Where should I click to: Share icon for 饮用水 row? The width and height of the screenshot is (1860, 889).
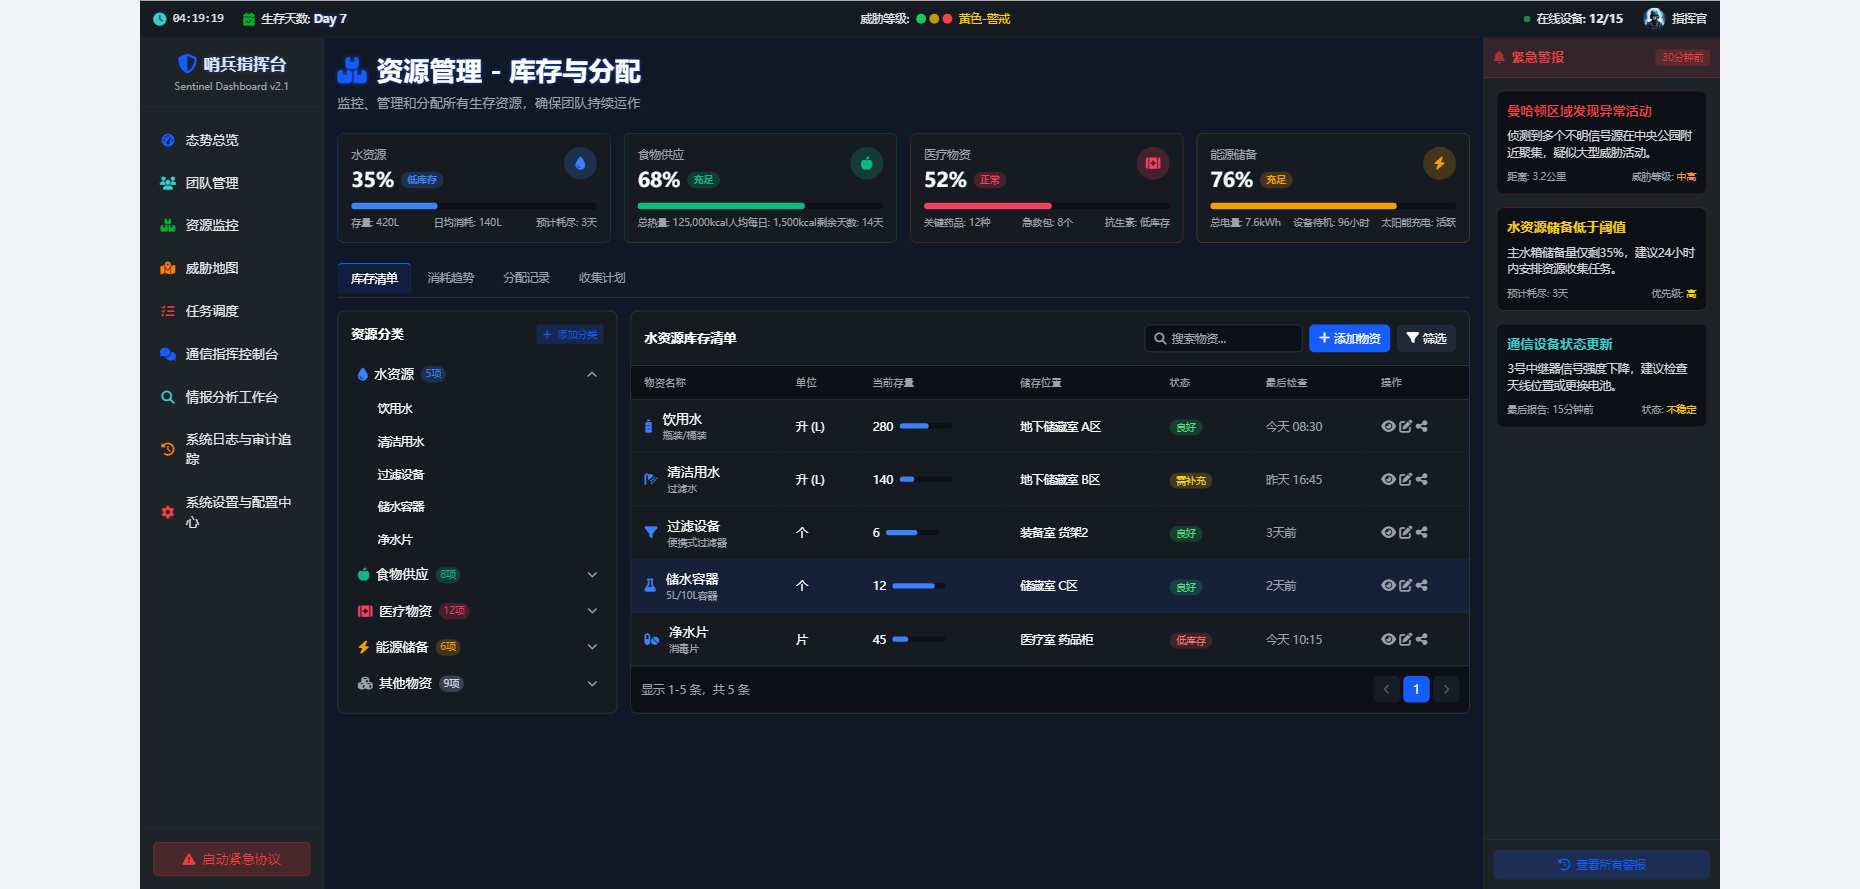click(x=1422, y=426)
